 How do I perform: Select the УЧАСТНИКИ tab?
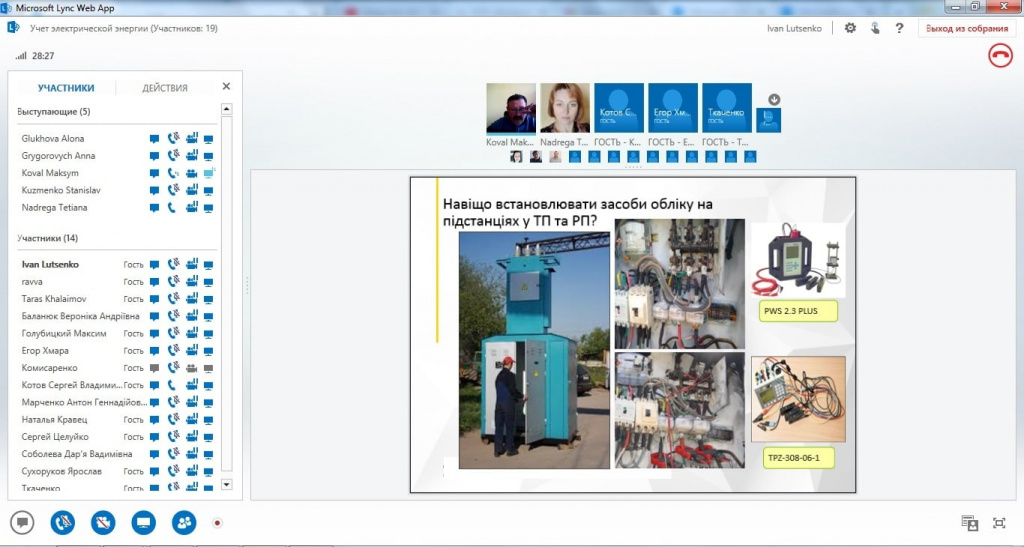coord(66,88)
